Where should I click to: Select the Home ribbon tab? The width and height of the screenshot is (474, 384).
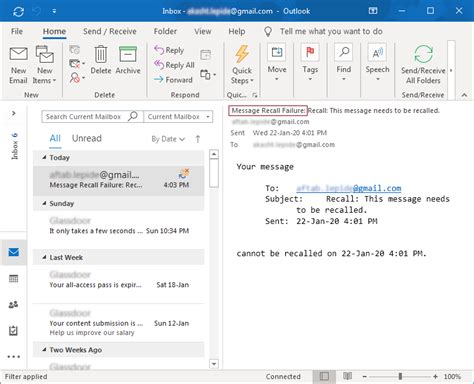coord(54,31)
